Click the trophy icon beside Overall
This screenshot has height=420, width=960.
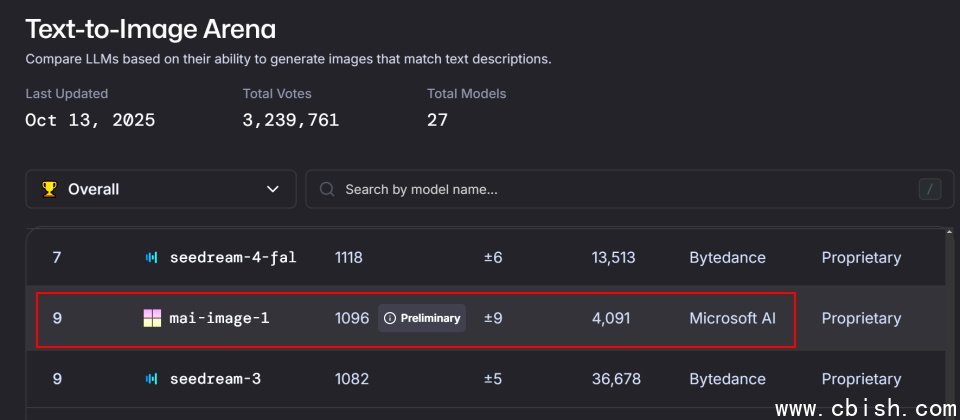coord(49,189)
